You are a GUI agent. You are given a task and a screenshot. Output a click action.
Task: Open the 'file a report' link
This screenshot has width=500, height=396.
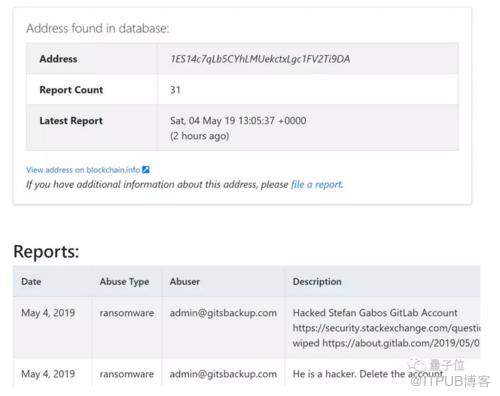click(x=317, y=184)
